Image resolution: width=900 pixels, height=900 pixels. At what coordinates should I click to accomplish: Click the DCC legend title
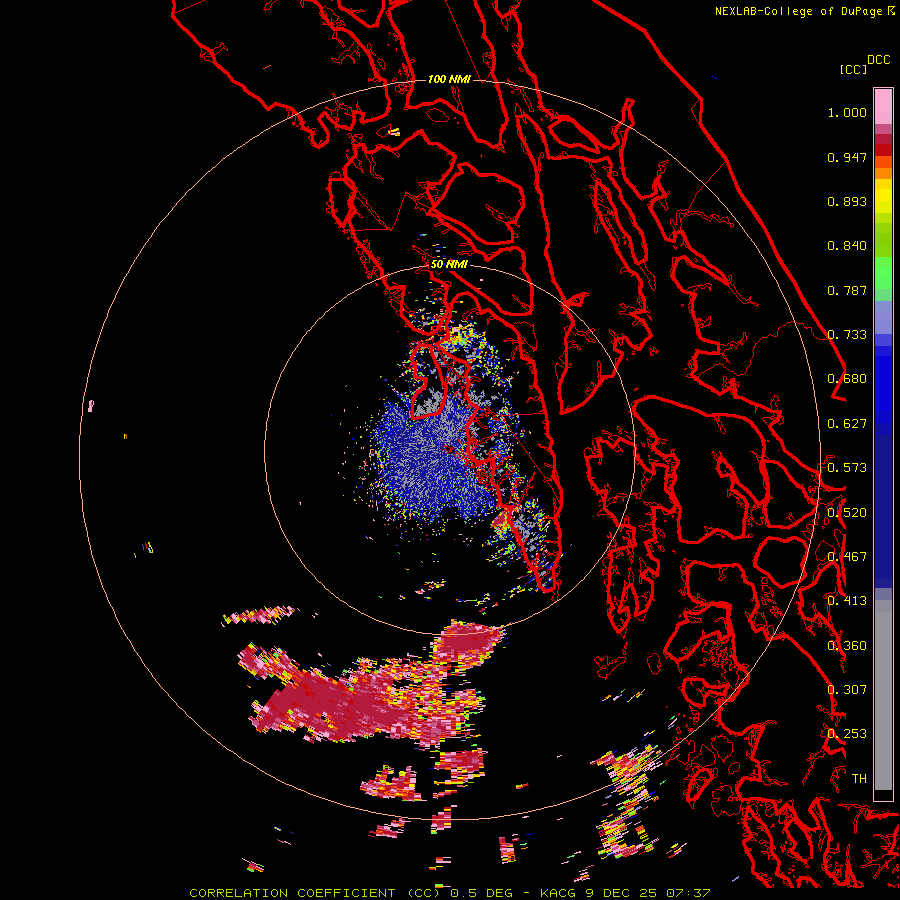click(x=878, y=59)
